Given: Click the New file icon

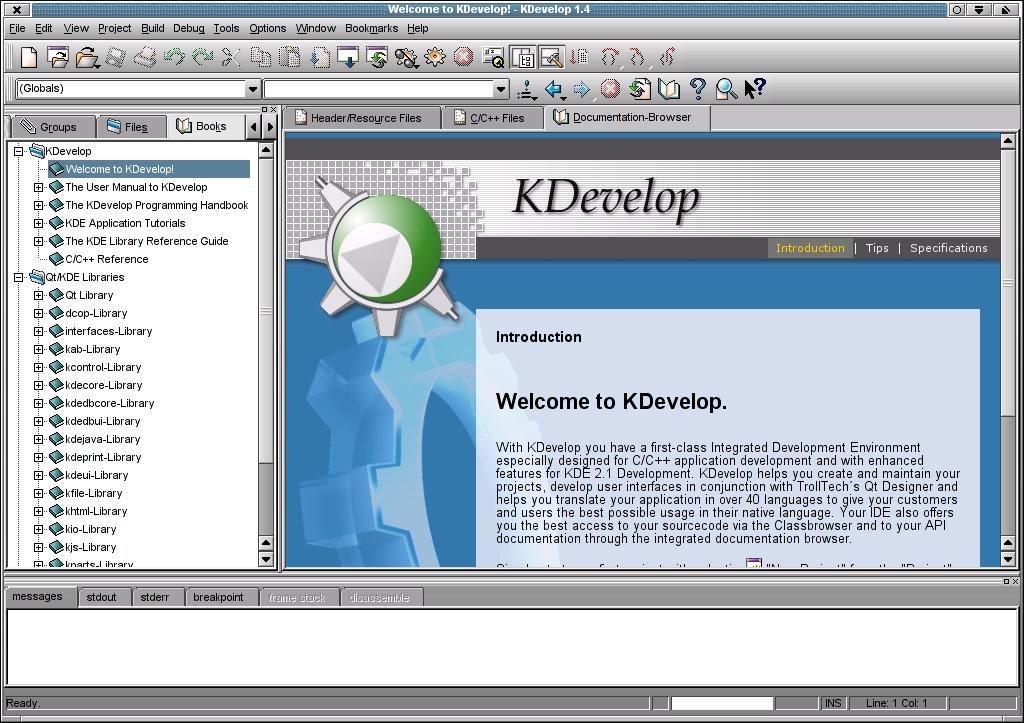Looking at the screenshot, I should pyautogui.click(x=29, y=57).
